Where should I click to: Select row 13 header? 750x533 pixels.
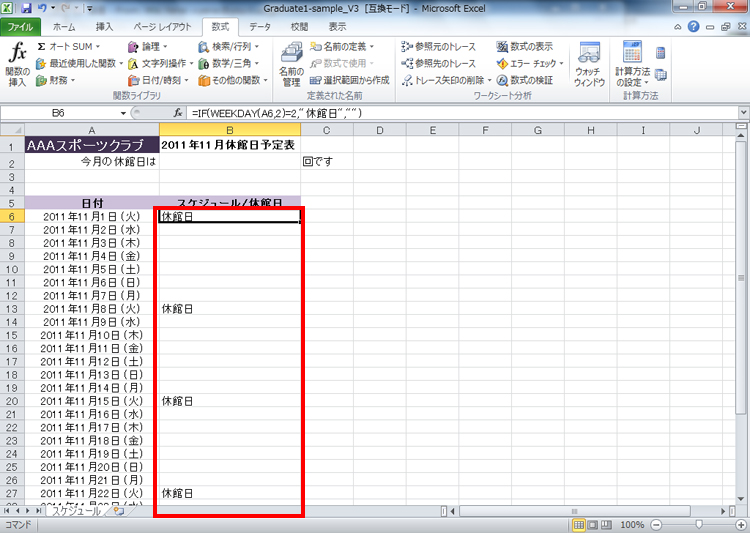point(12,309)
